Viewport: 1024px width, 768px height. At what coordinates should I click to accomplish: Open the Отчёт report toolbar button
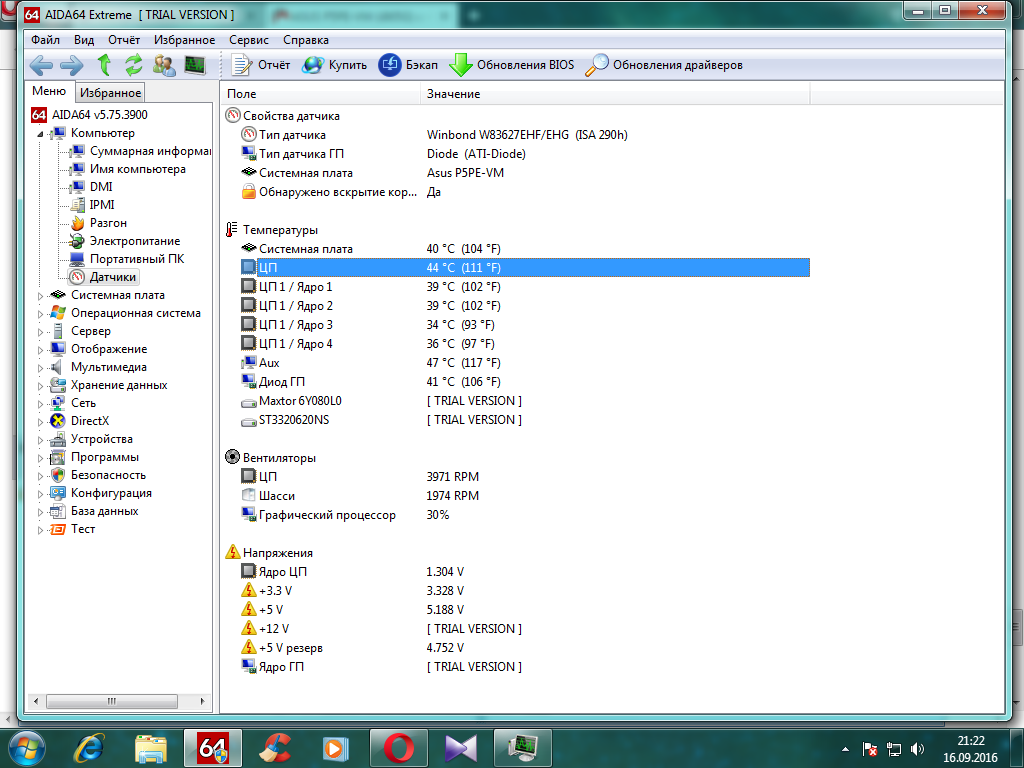click(x=261, y=65)
